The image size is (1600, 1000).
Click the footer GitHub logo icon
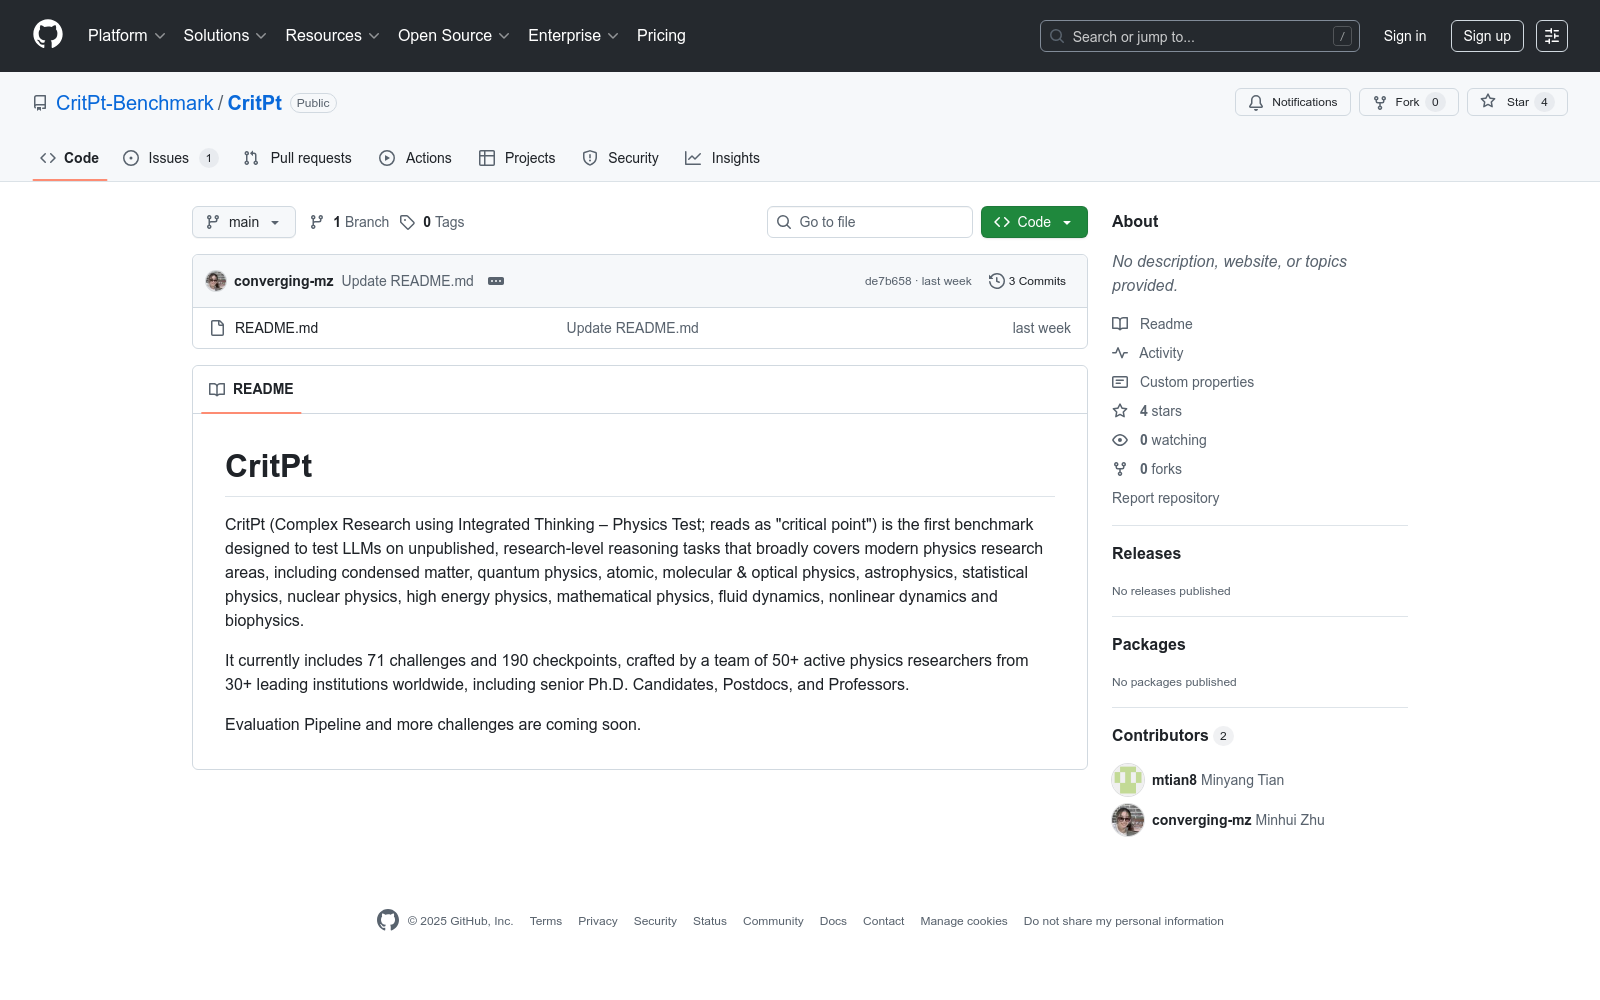click(388, 920)
